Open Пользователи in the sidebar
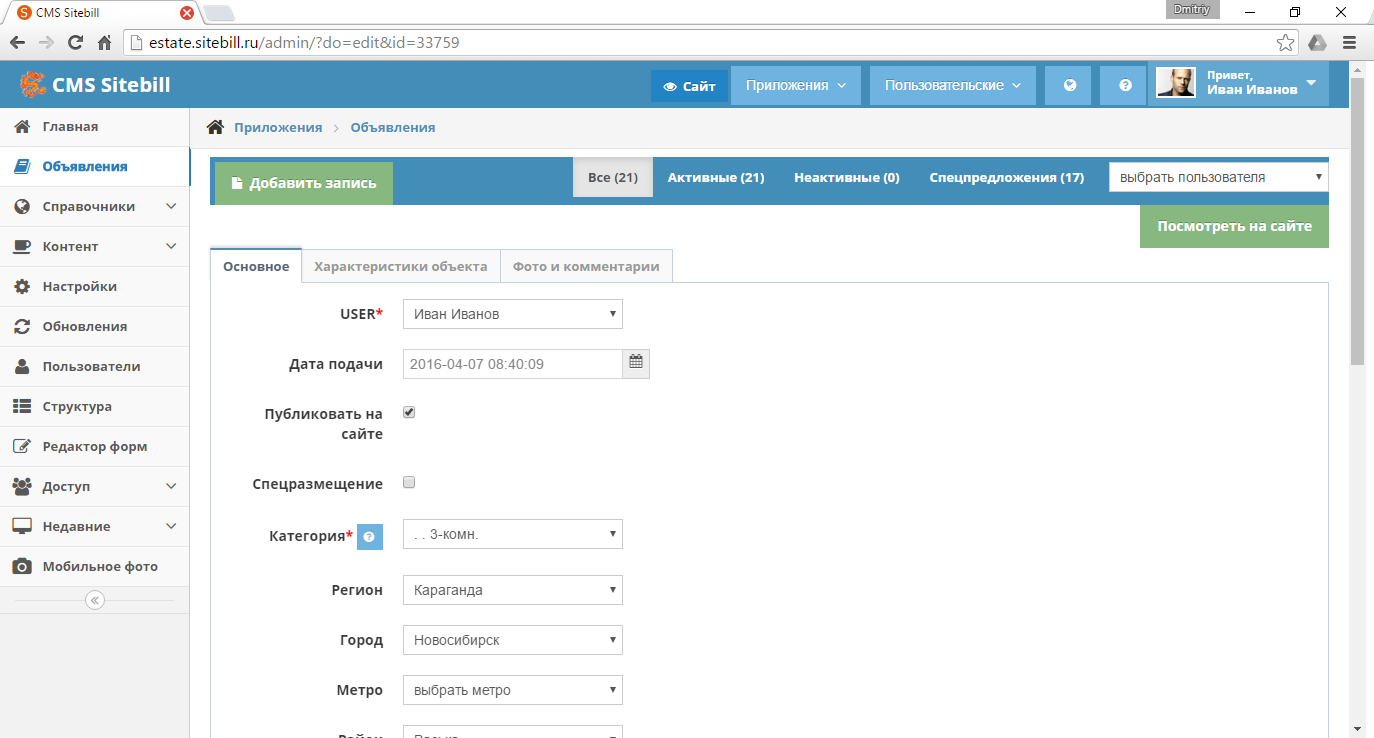Image resolution: width=1374 pixels, height=738 pixels. 95,367
